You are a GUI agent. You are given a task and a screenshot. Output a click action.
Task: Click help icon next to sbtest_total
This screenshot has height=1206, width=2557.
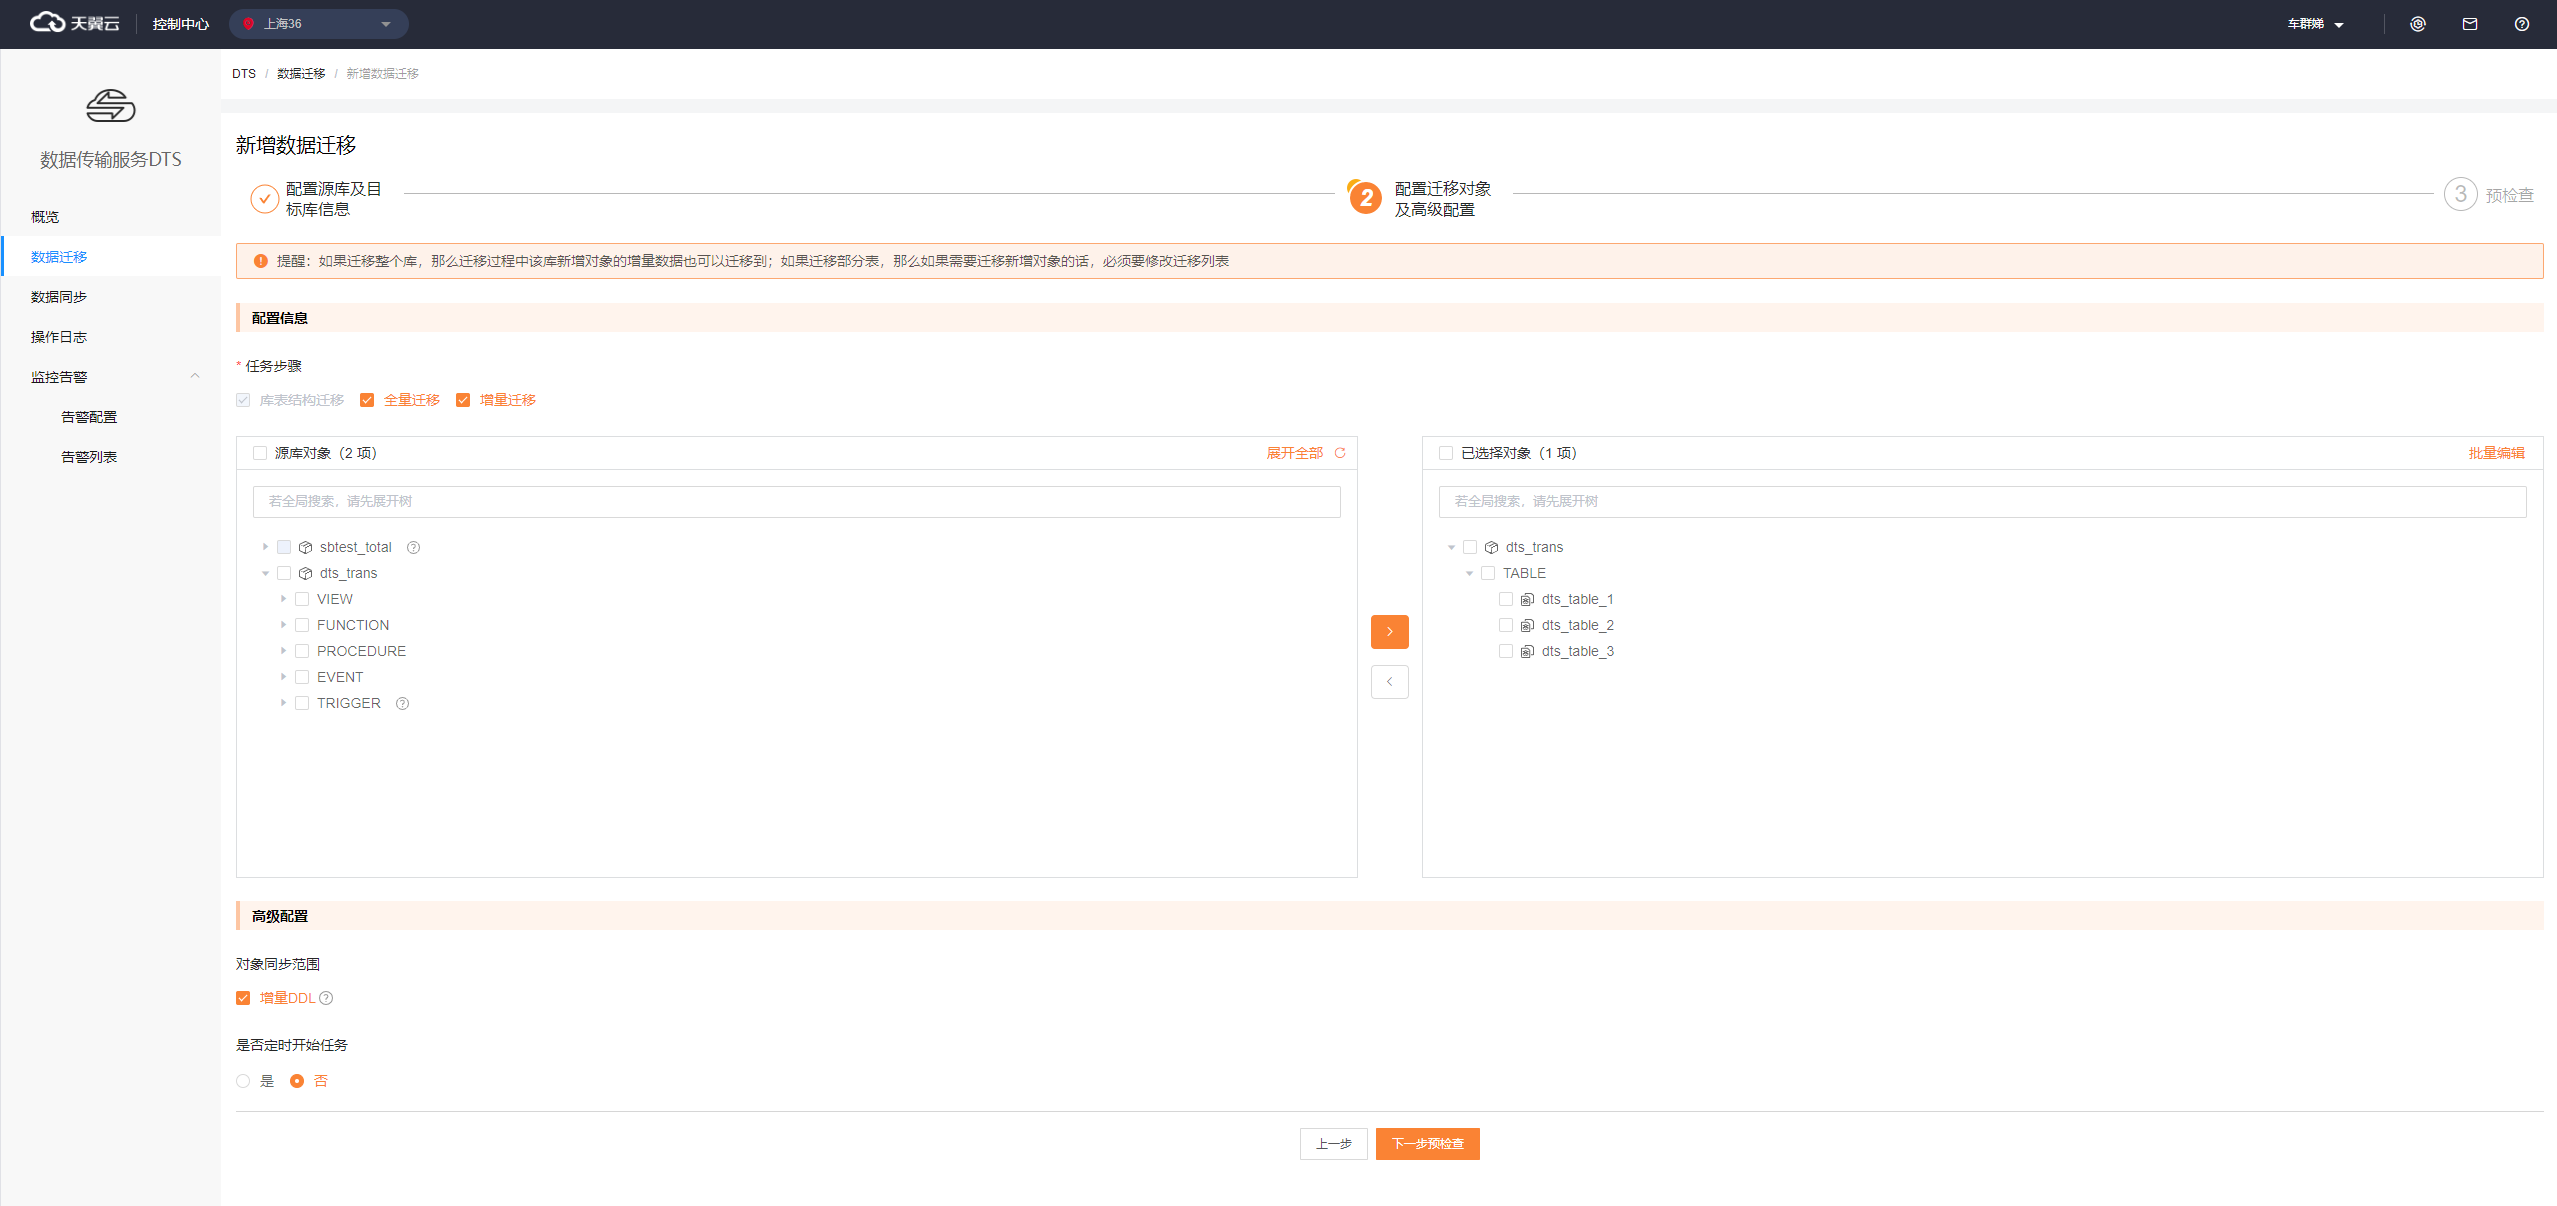pos(413,548)
